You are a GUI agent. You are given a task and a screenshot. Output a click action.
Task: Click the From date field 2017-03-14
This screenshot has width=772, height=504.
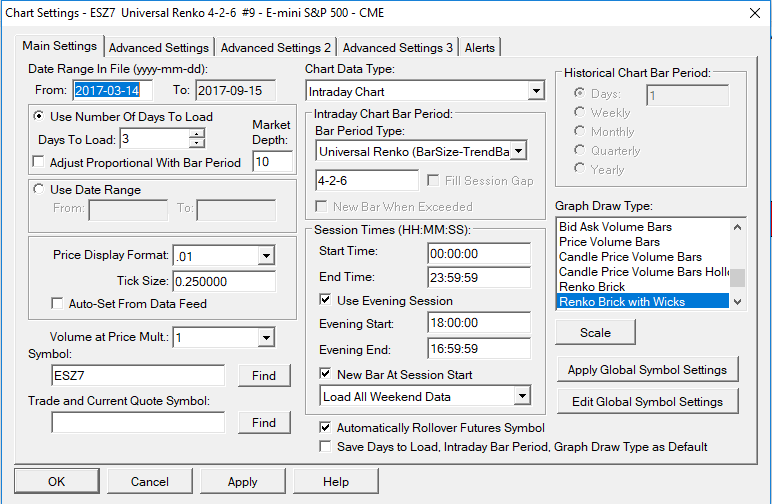click(112, 90)
